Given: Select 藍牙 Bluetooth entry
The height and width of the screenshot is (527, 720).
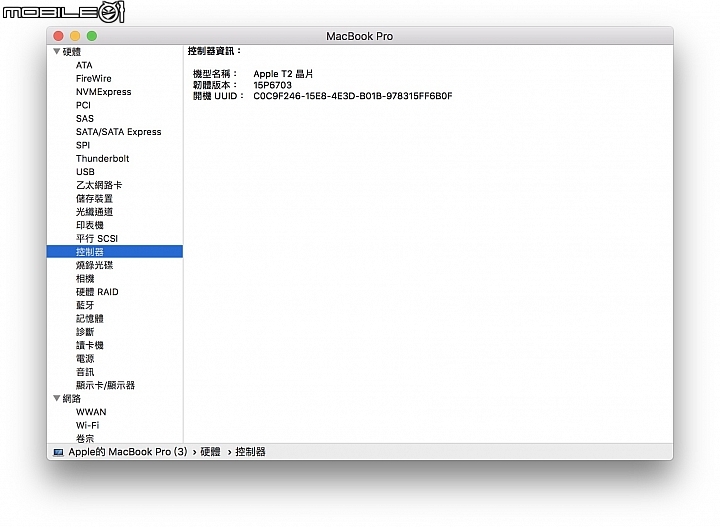Looking at the screenshot, I should pos(85,305).
